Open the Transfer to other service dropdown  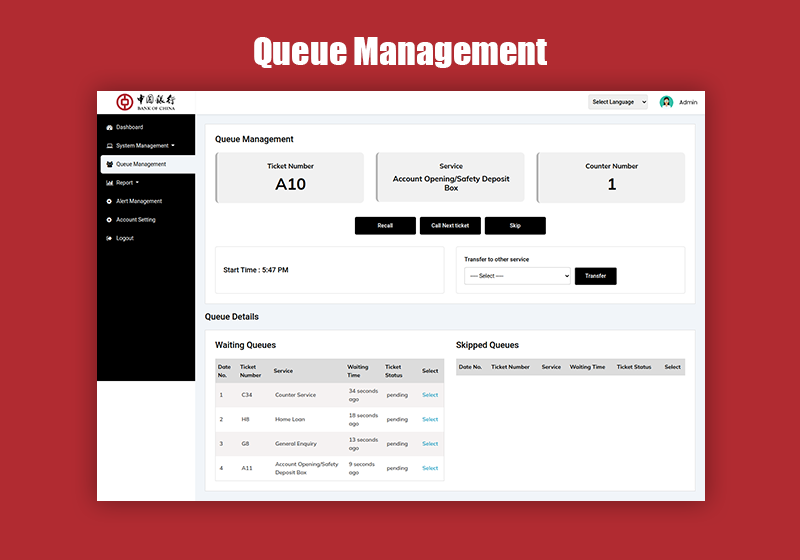point(517,276)
